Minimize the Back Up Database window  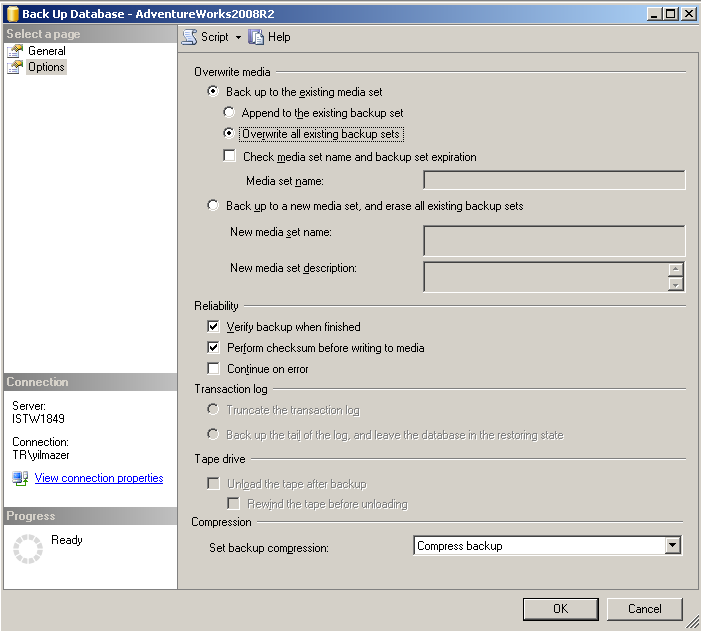[x=655, y=14]
